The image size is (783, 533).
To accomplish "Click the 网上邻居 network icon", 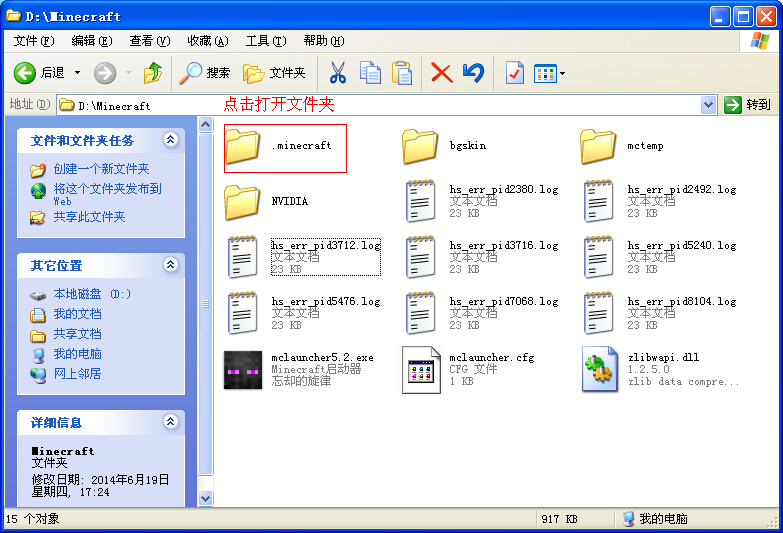I will point(38,375).
